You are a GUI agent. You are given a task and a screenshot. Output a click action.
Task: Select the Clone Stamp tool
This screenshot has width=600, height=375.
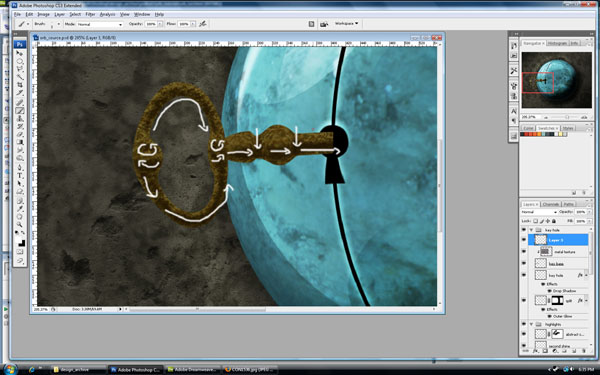20,119
